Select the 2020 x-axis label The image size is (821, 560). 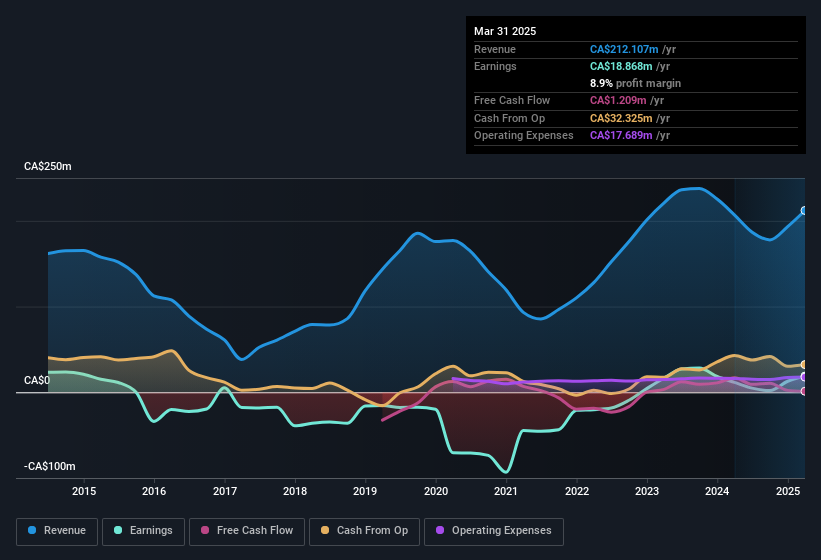(x=436, y=491)
